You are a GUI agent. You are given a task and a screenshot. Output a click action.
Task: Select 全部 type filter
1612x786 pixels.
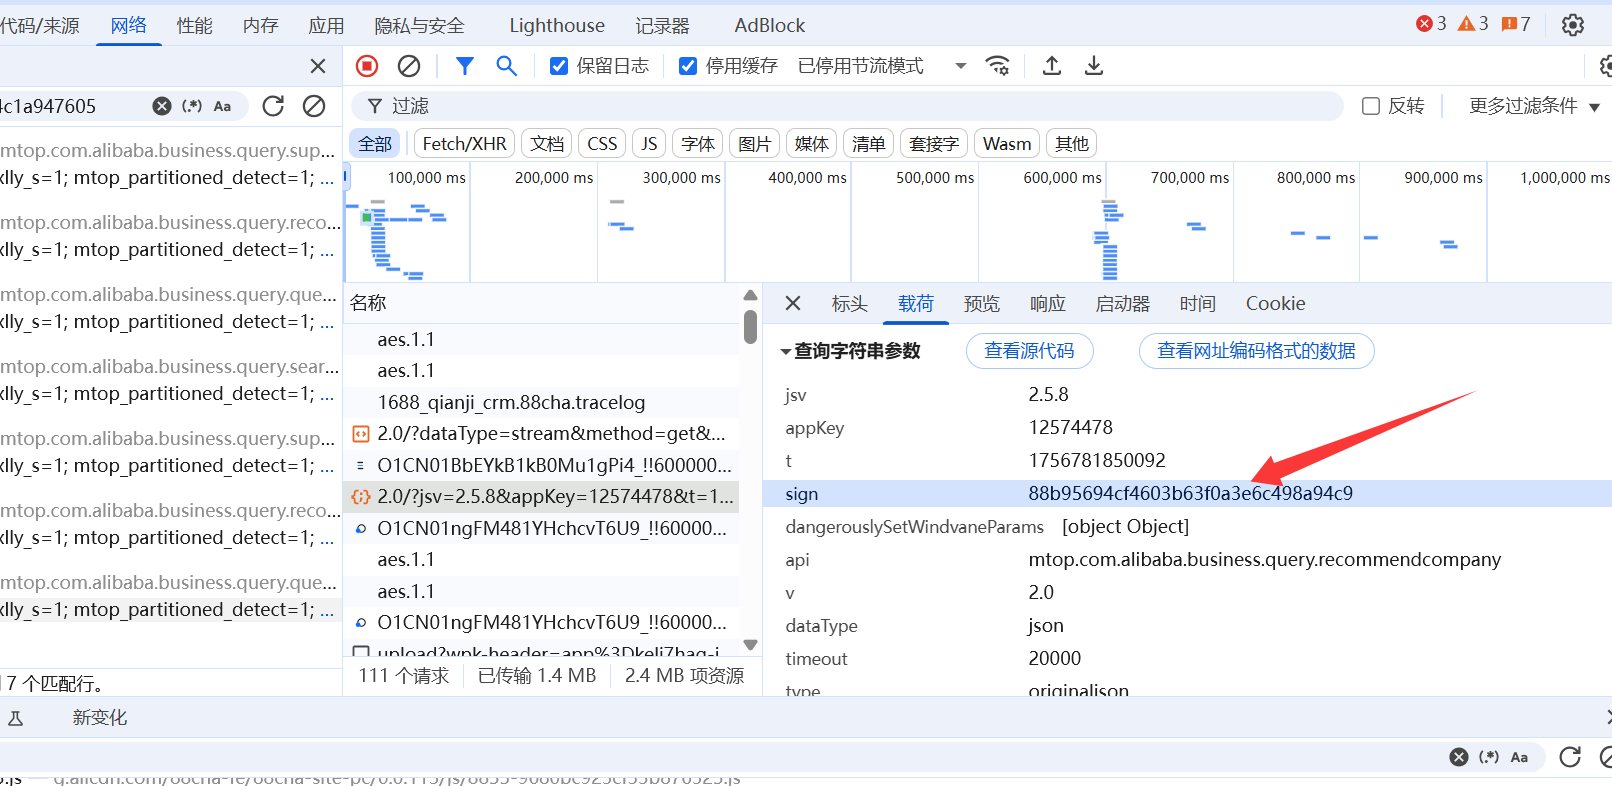(x=376, y=144)
